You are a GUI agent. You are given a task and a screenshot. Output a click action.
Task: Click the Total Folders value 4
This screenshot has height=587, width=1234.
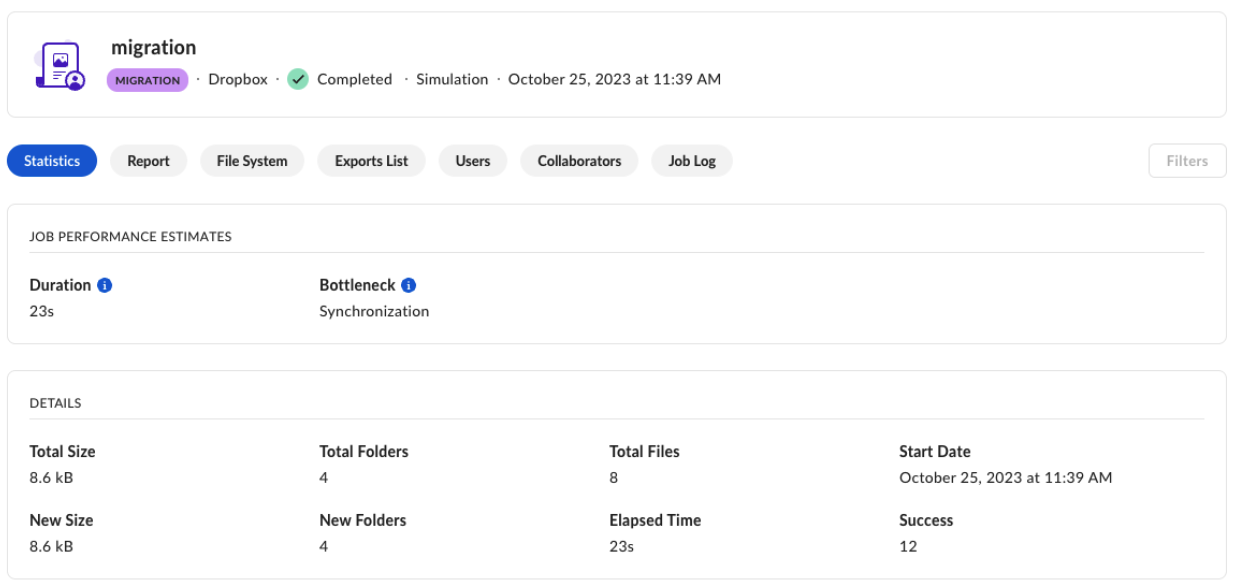324,478
